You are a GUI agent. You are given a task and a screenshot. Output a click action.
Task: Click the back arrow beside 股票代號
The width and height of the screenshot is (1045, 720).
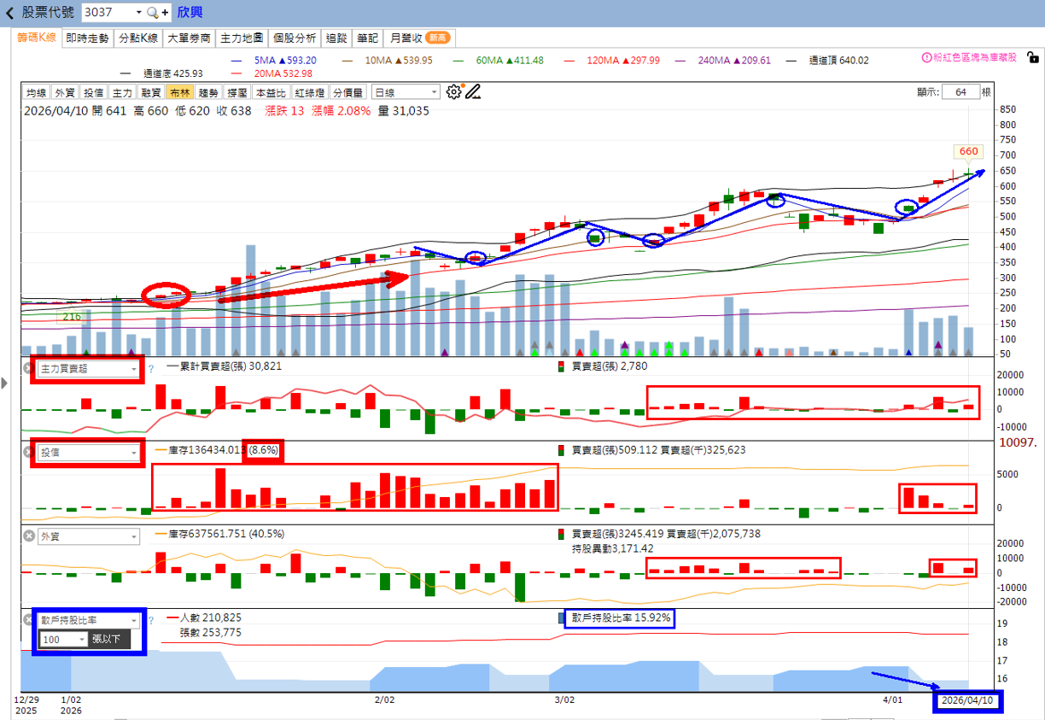9,13
